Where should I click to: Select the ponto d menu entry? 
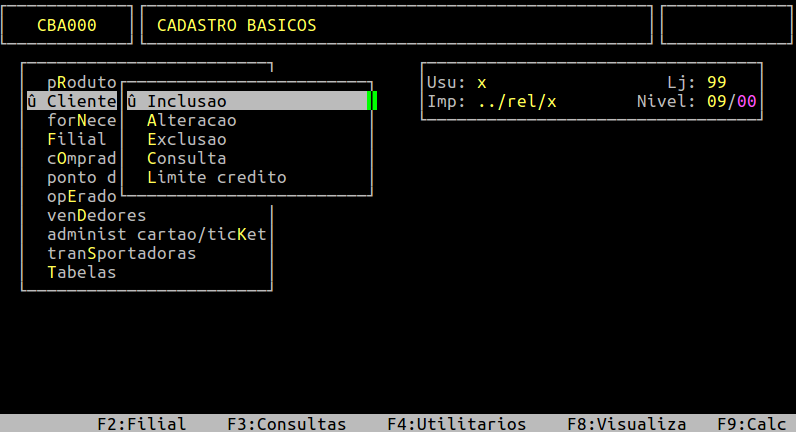(82, 177)
